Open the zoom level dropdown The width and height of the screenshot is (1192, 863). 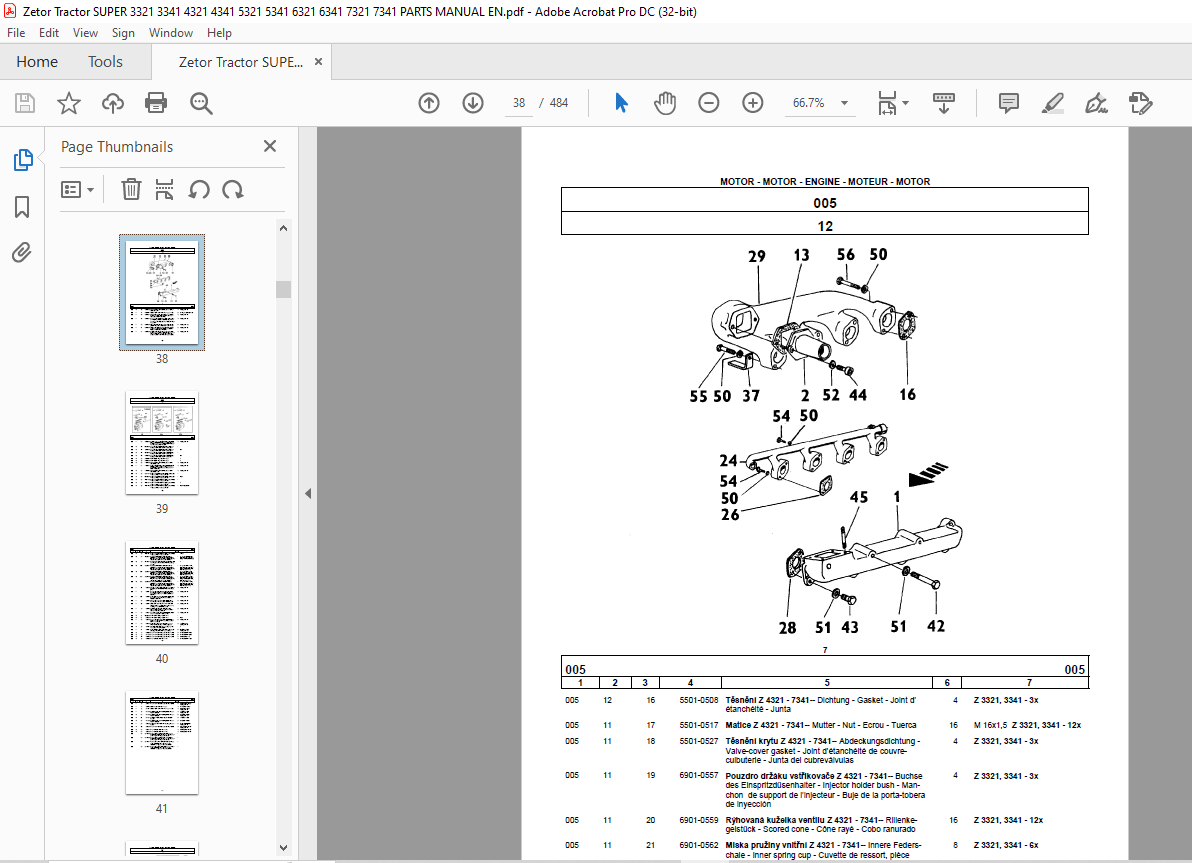tap(844, 103)
